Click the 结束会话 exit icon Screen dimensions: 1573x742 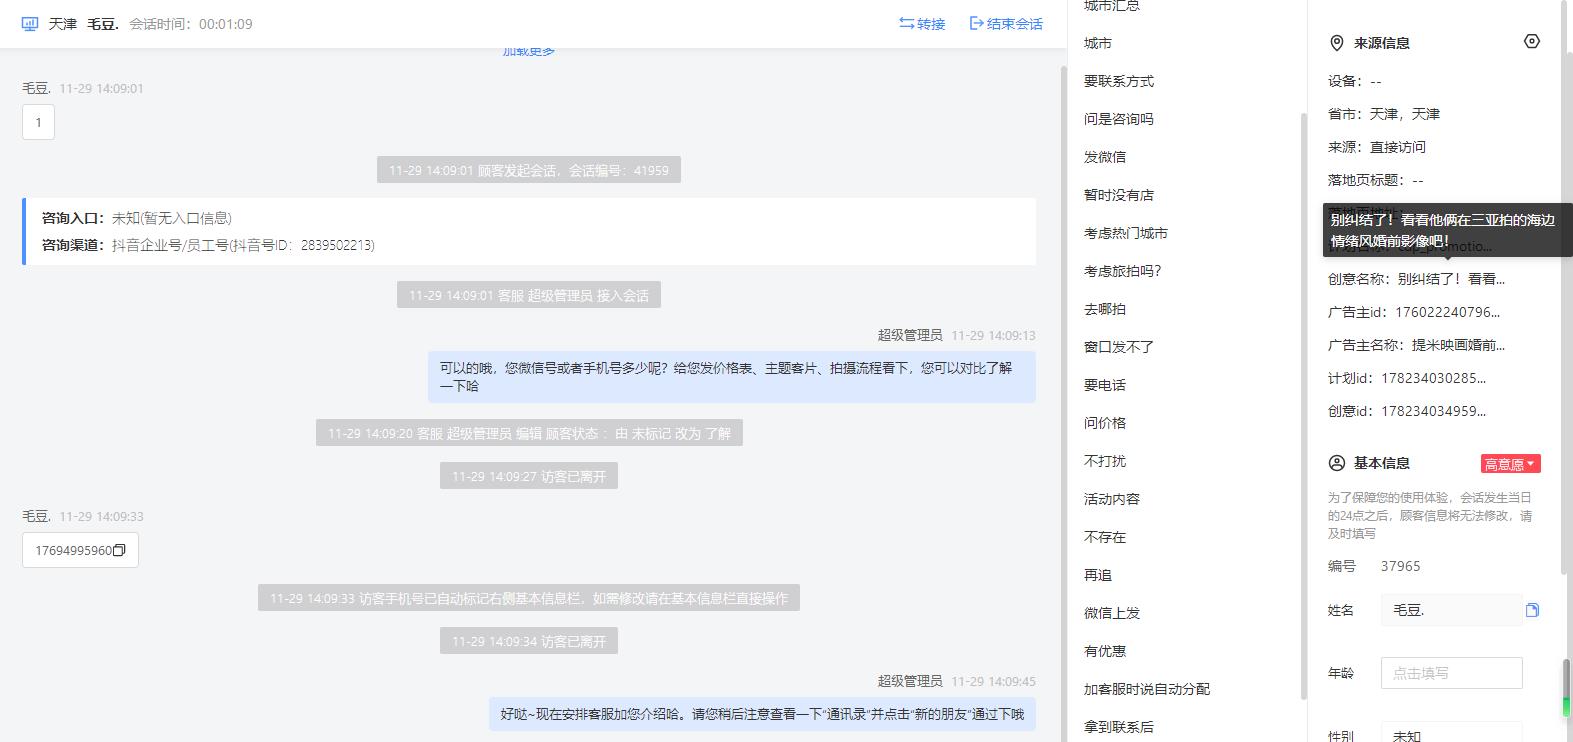click(x=977, y=23)
